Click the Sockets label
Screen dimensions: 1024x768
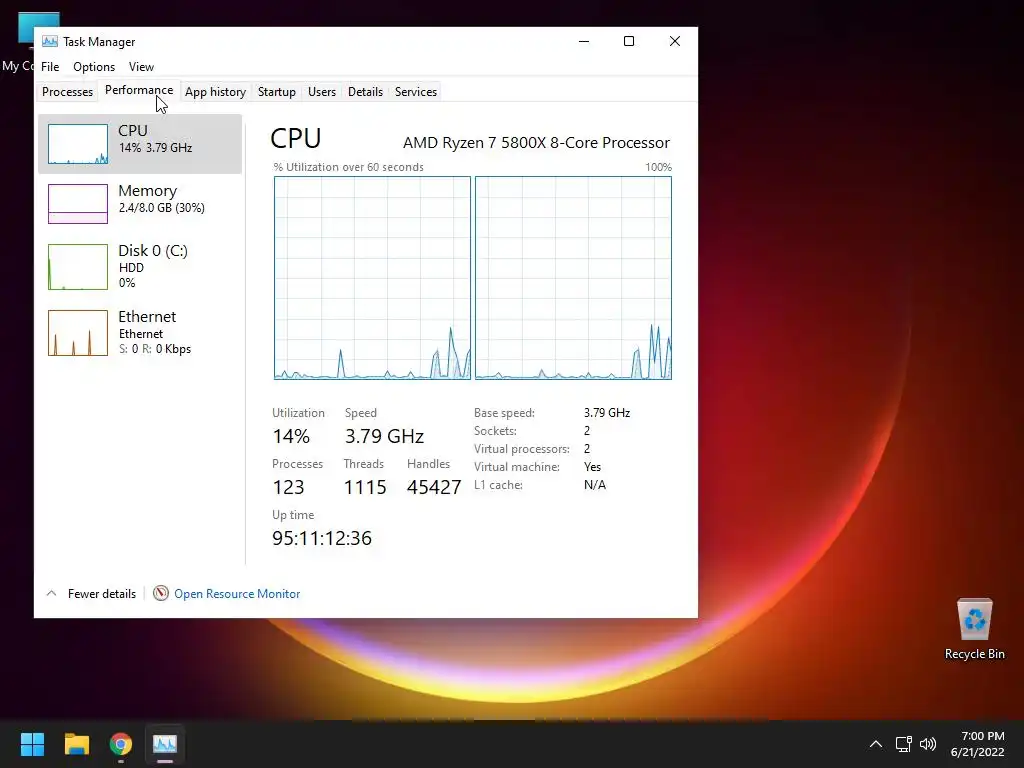495,430
